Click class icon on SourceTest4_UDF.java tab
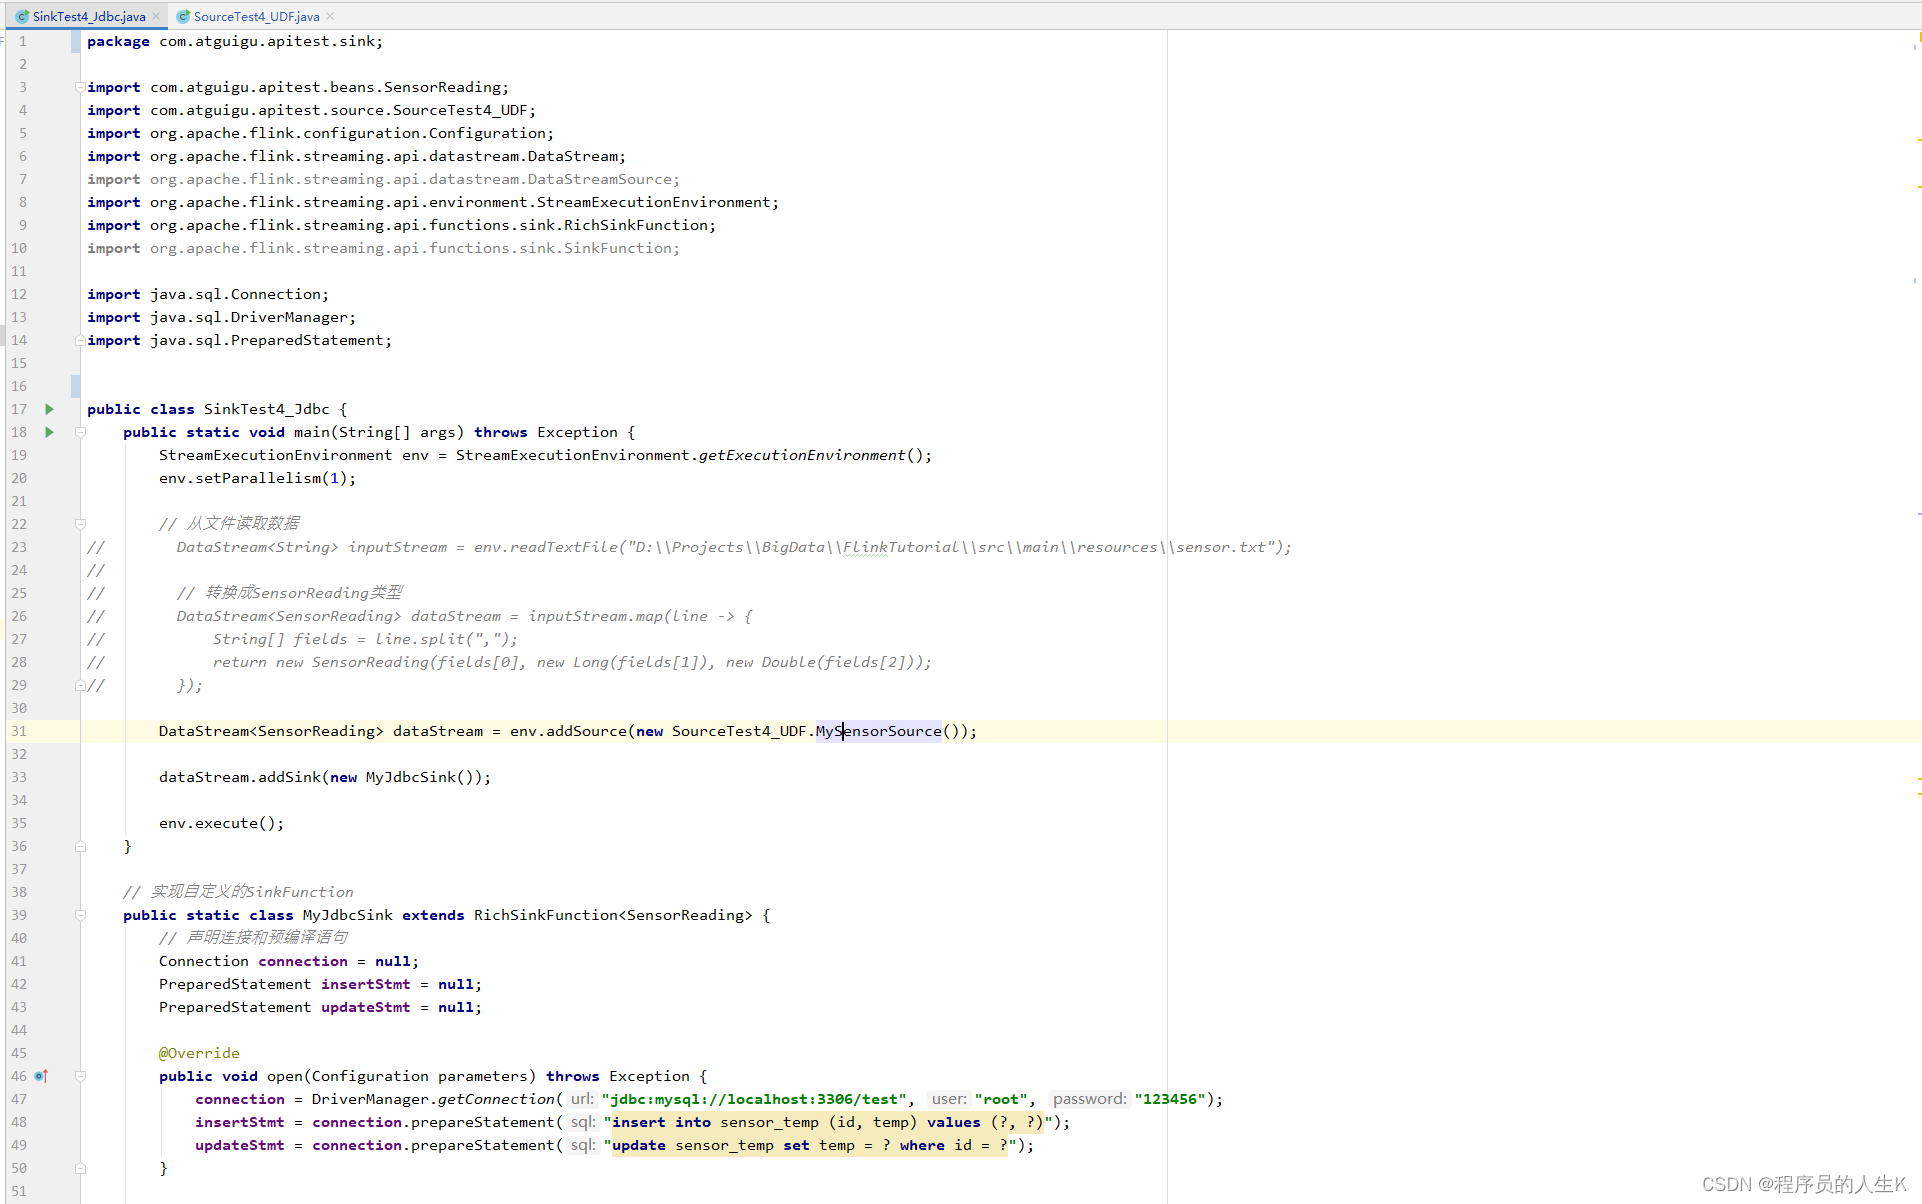Viewport: 1922px width, 1204px height. click(183, 16)
